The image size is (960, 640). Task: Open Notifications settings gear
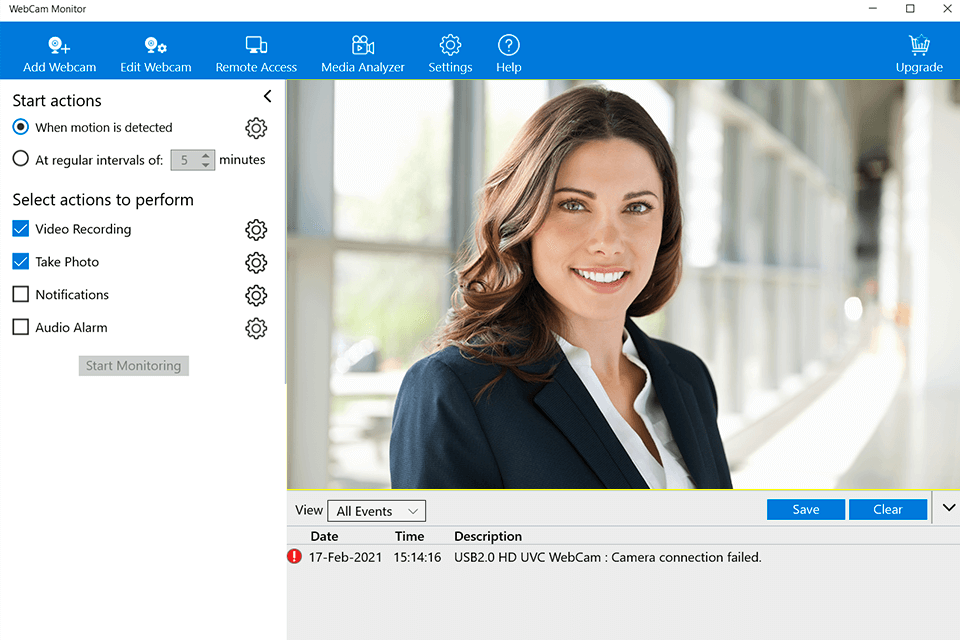click(x=256, y=295)
